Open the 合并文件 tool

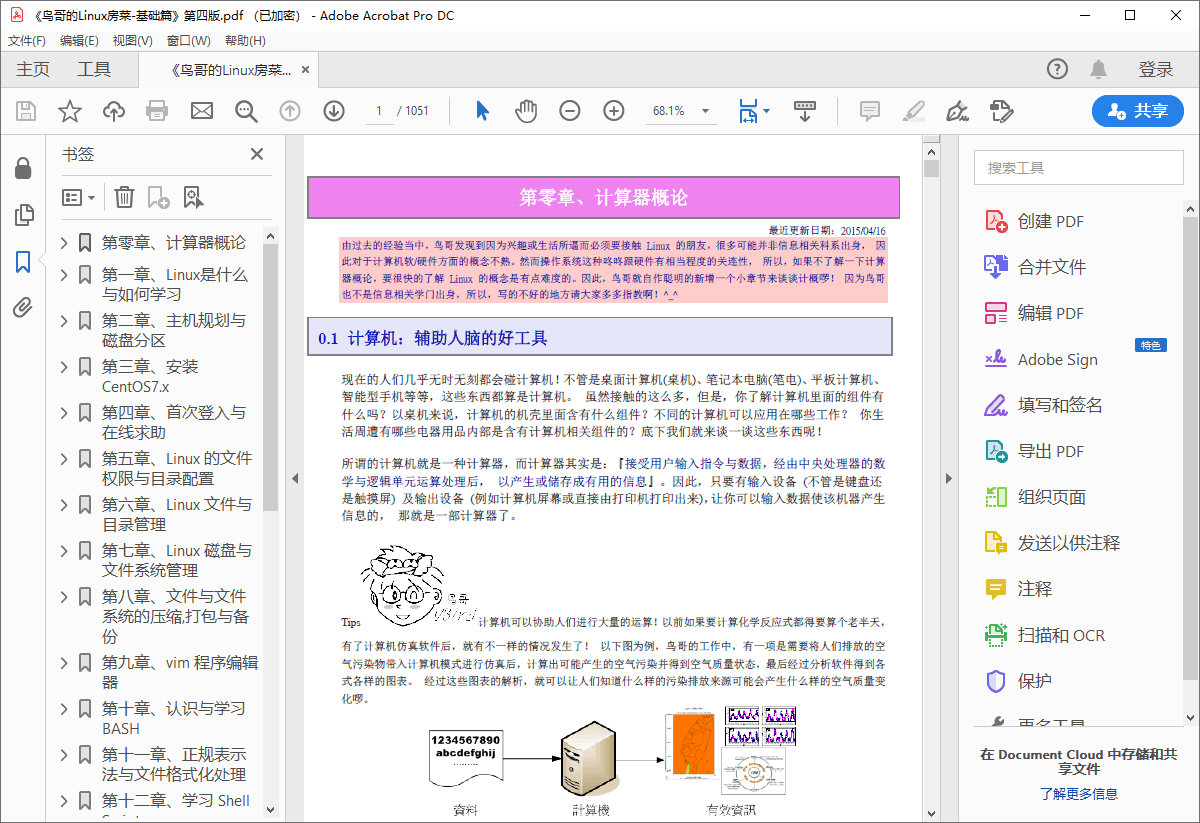[1035, 267]
